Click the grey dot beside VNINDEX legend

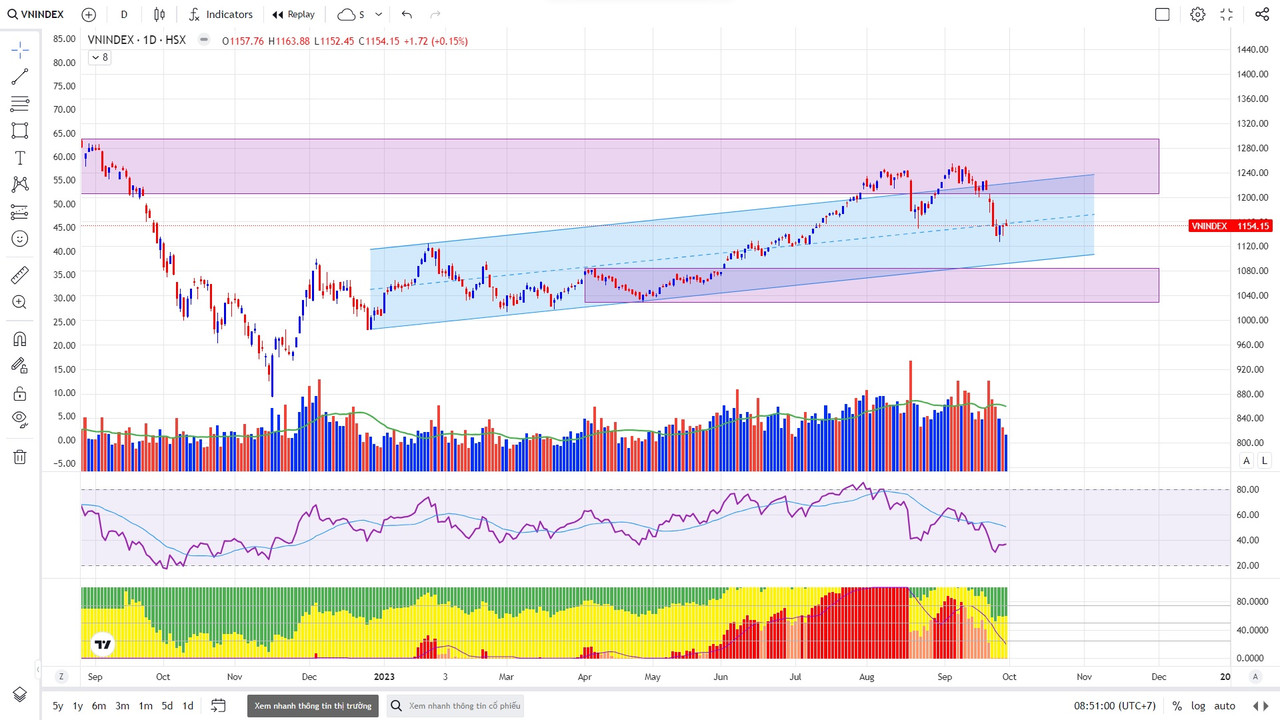[204, 41]
